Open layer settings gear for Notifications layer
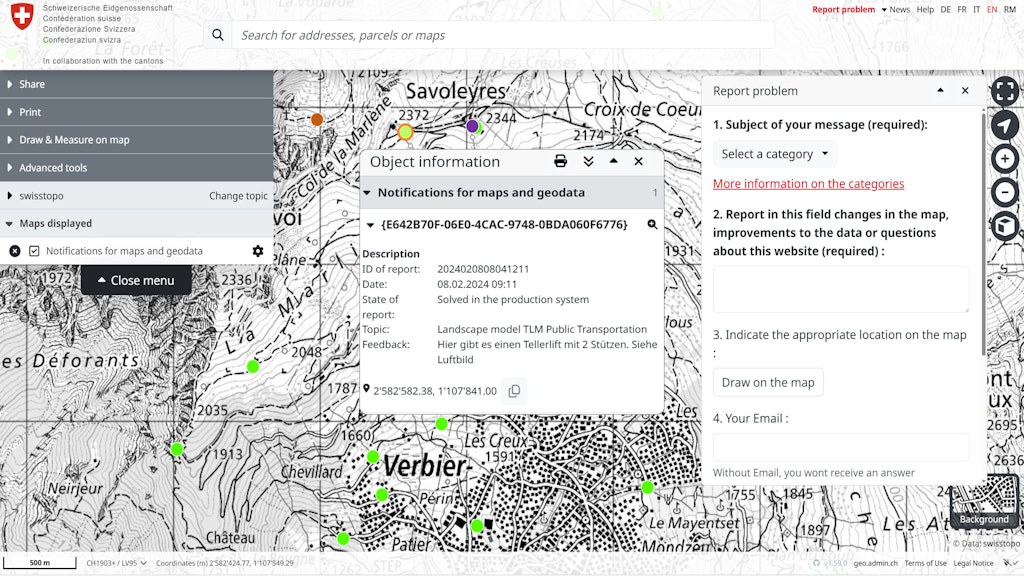Screen dimensions: 1024x576 pyautogui.click(x=258, y=251)
